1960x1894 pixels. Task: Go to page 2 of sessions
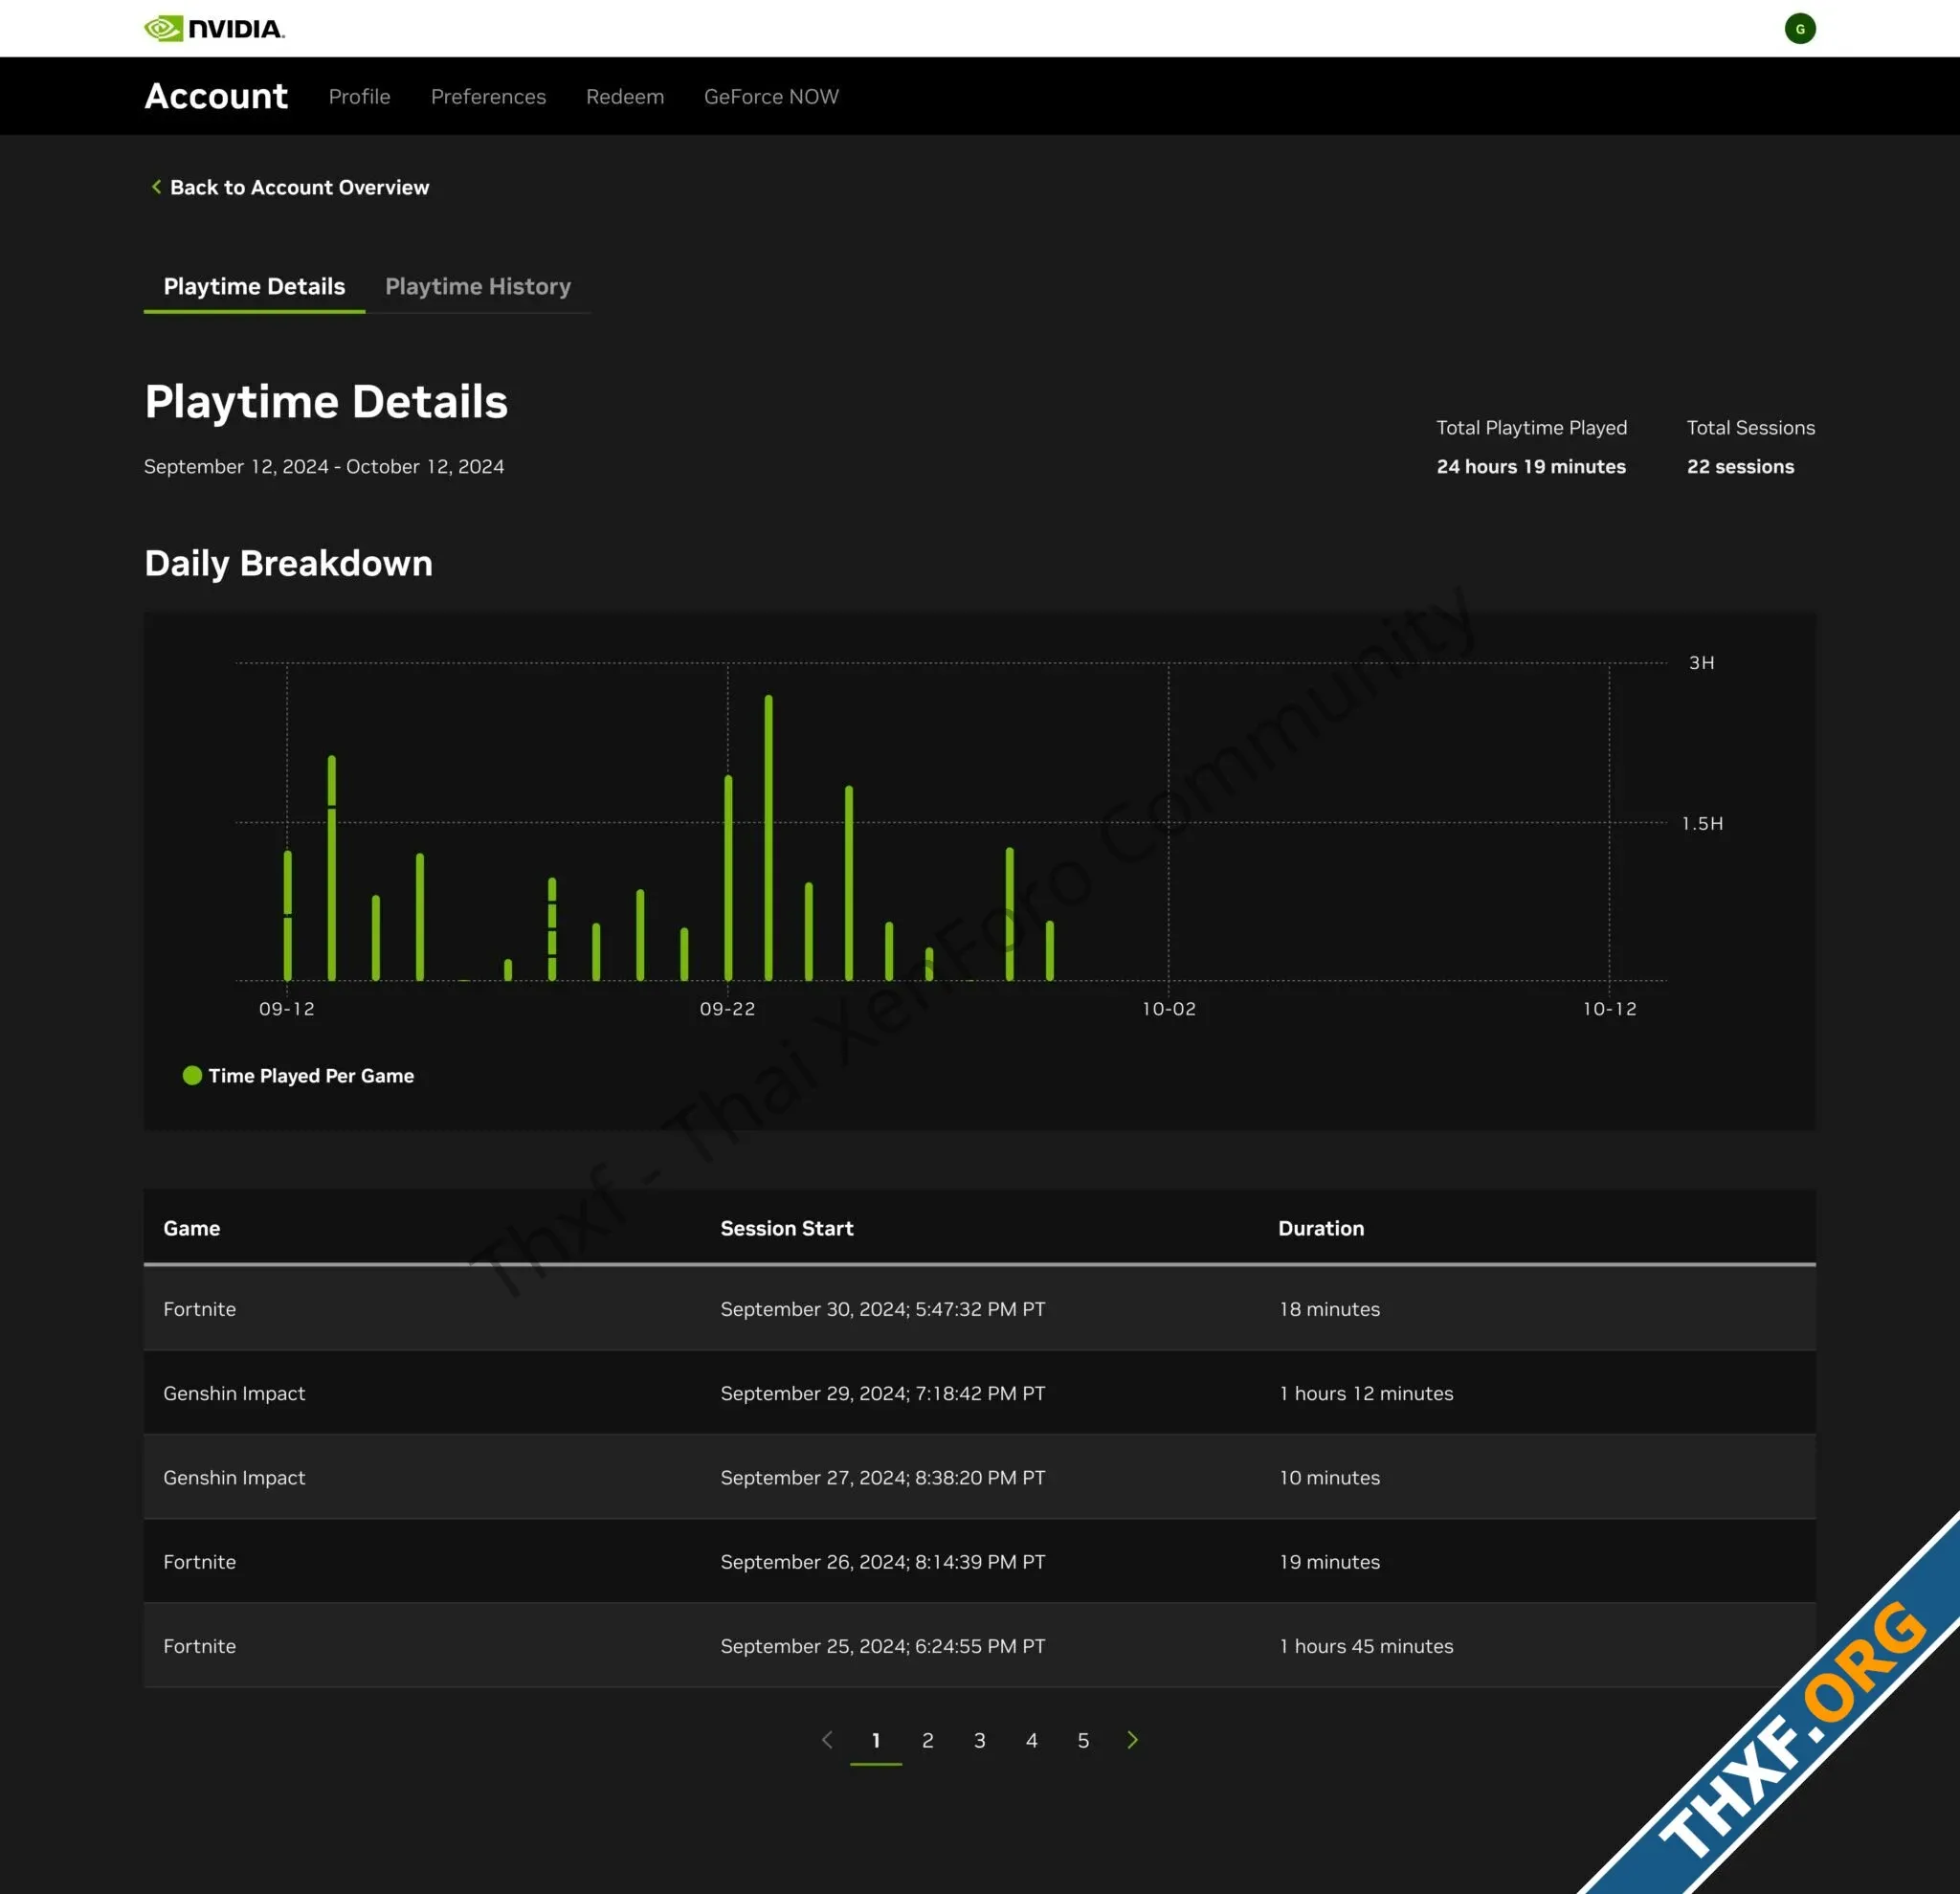click(x=928, y=1740)
